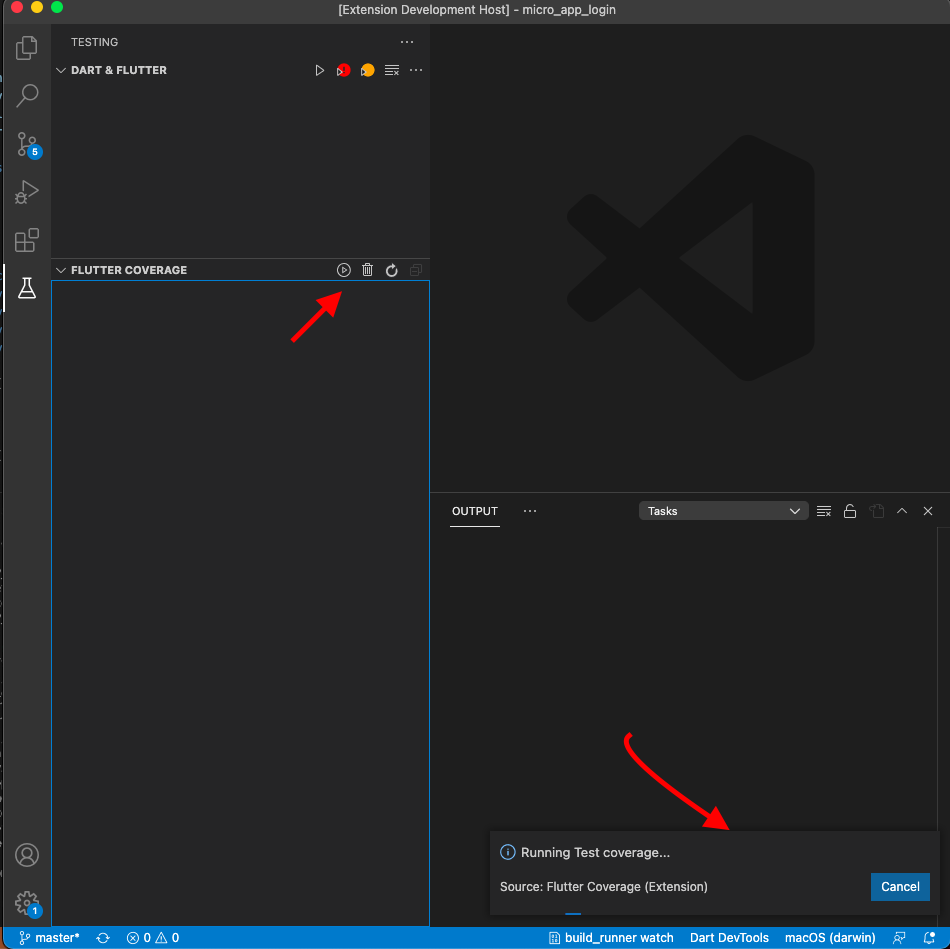Open the Accounts menu icon
The height and width of the screenshot is (949, 950).
coord(27,854)
